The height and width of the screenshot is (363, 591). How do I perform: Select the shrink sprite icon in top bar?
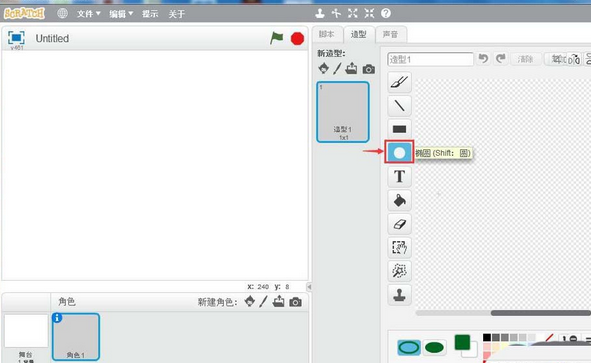369,14
